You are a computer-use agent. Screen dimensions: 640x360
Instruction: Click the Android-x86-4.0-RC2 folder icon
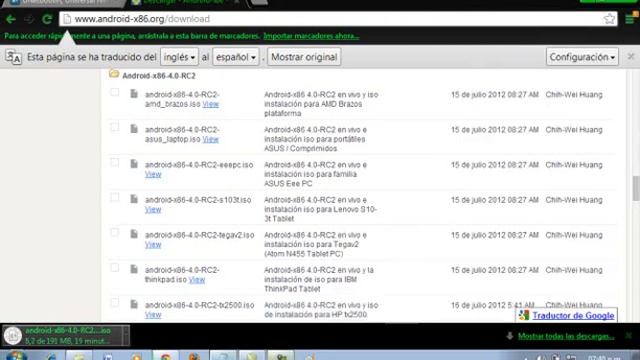114,74
